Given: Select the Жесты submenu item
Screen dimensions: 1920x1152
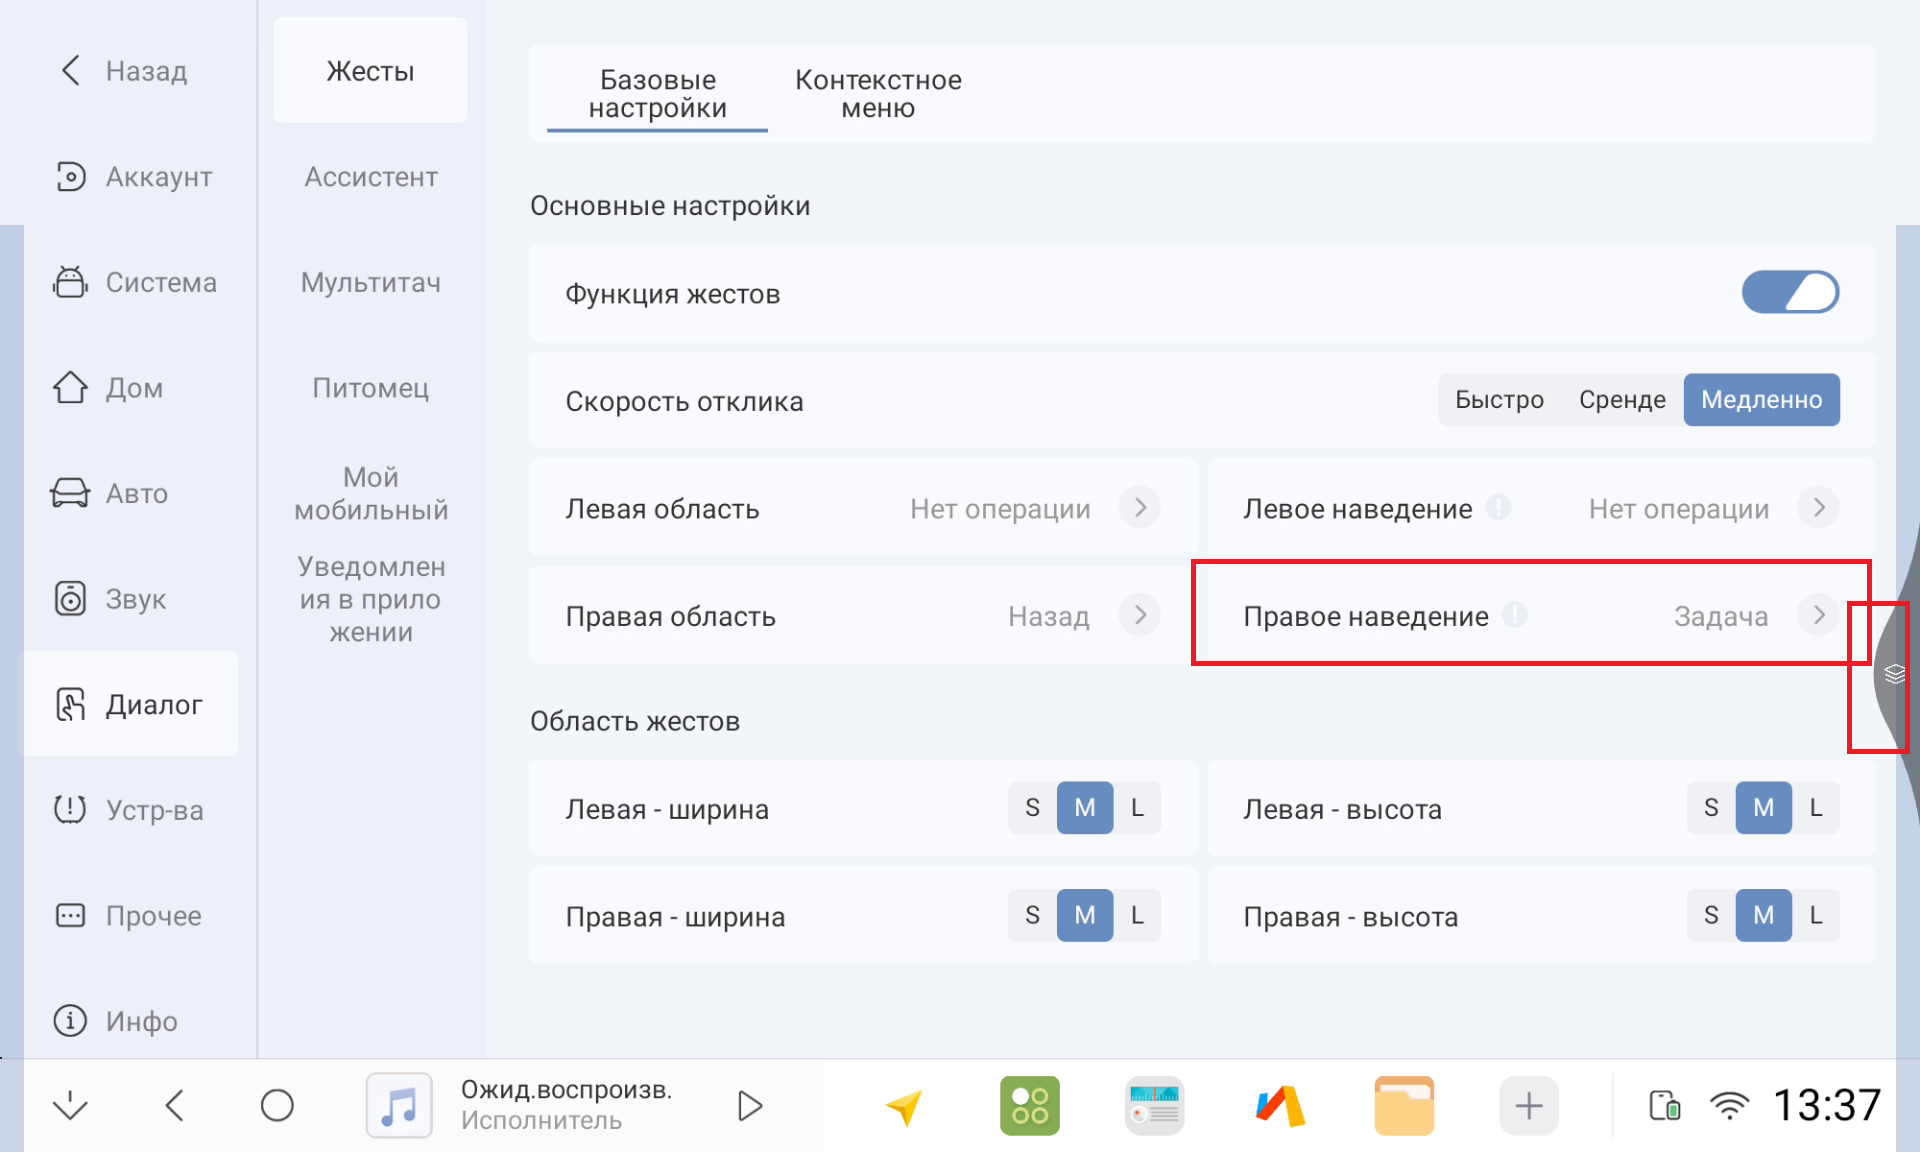Looking at the screenshot, I should [x=370, y=71].
